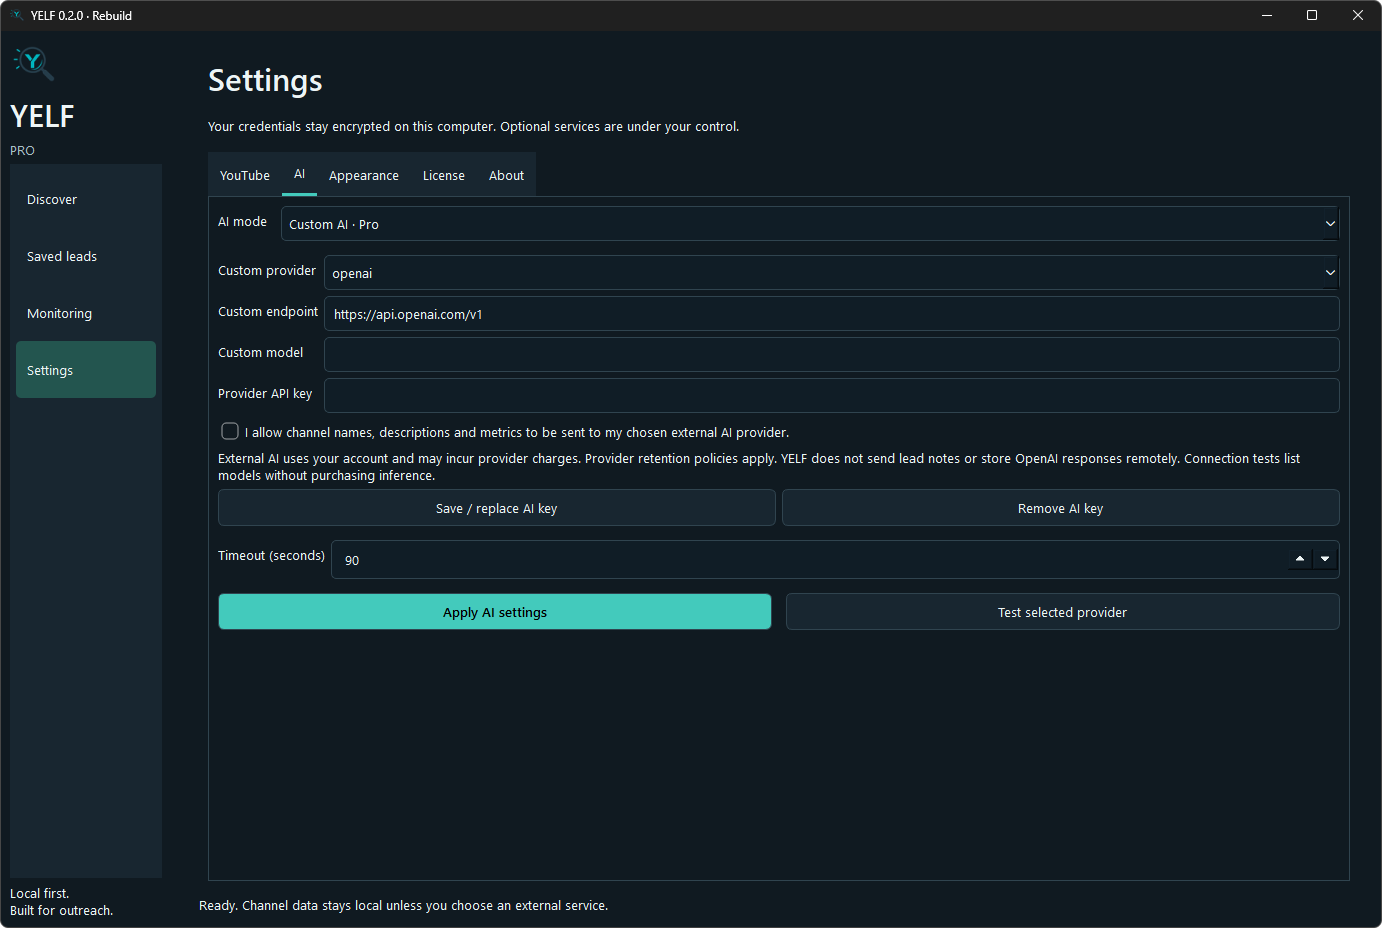Click the 'Local first.' footer text
The height and width of the screenshot is (928, 1382).
coord(40,893)
